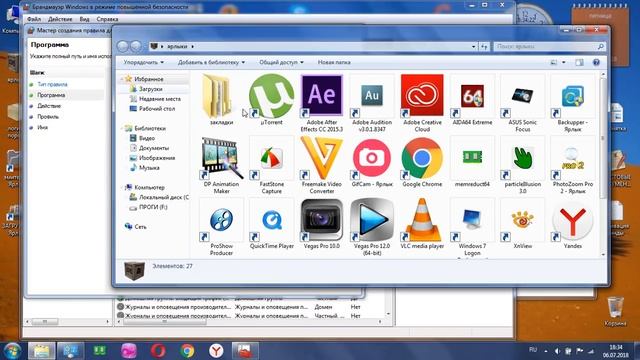640x360 pixels.
Task: Select the ASUS Sonic Focus shortcut
Action: click(522, 103)
